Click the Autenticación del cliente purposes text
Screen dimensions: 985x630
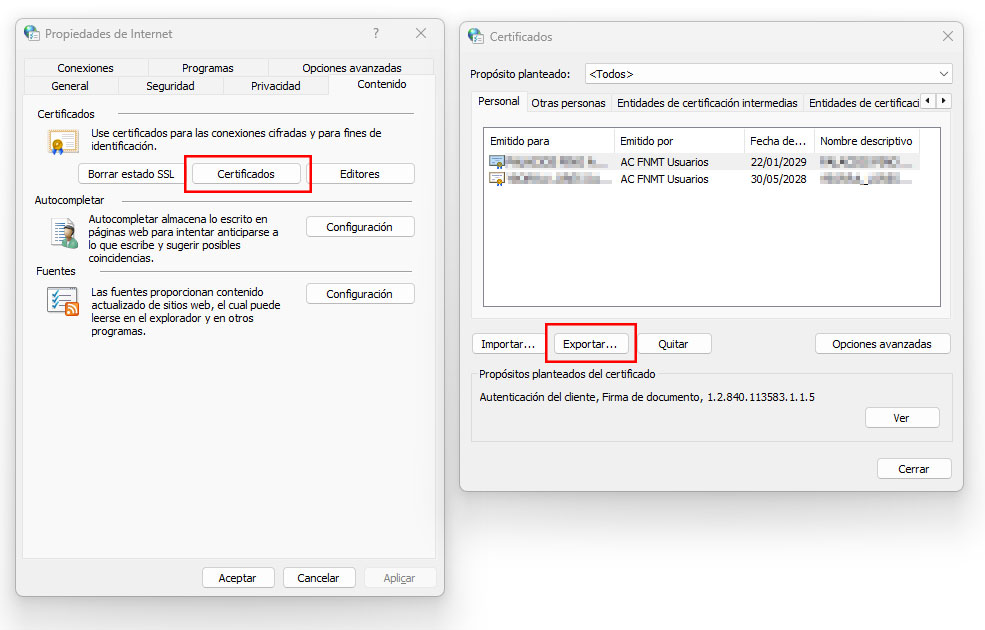[646, 397]
